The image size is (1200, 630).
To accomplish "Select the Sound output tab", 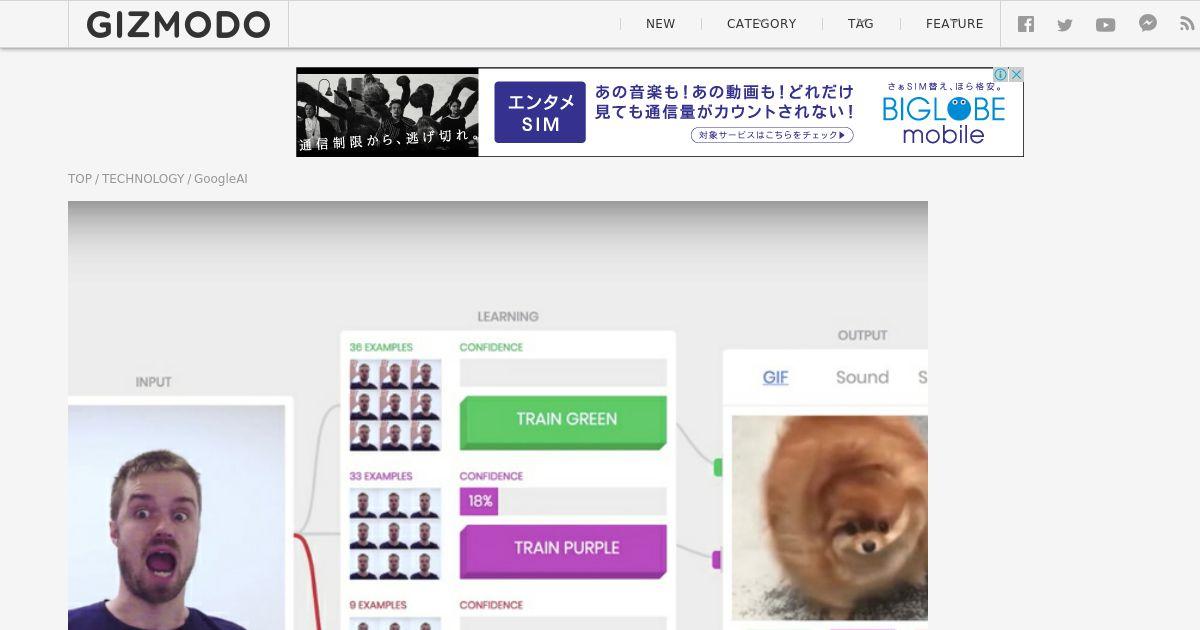I will click(862, 377).
